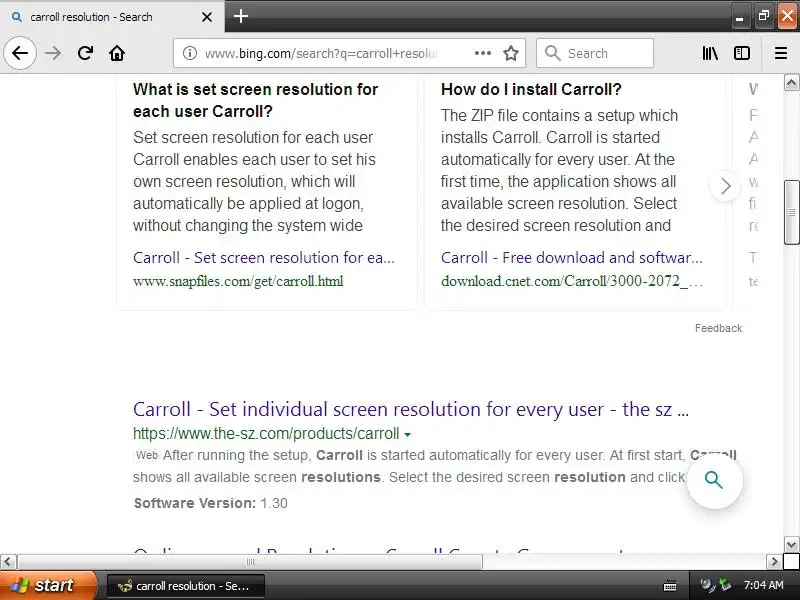The image size is (800, 600).
Task: Click the Feedback link
Action: click(718, 328)
